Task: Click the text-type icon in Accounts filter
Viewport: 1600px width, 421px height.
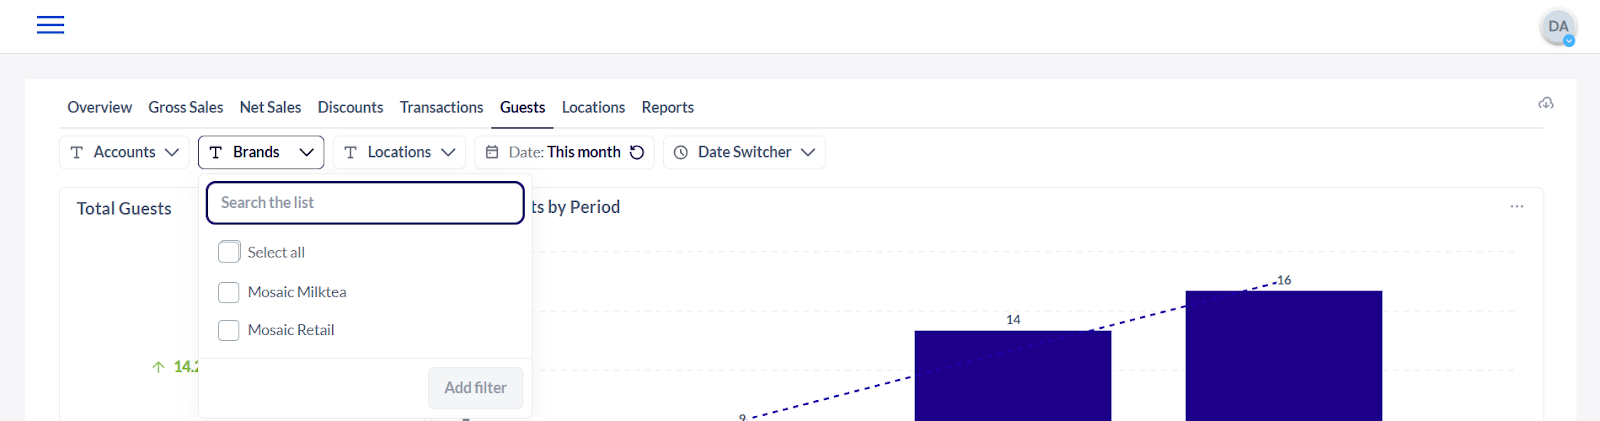Action: [77, 152]
